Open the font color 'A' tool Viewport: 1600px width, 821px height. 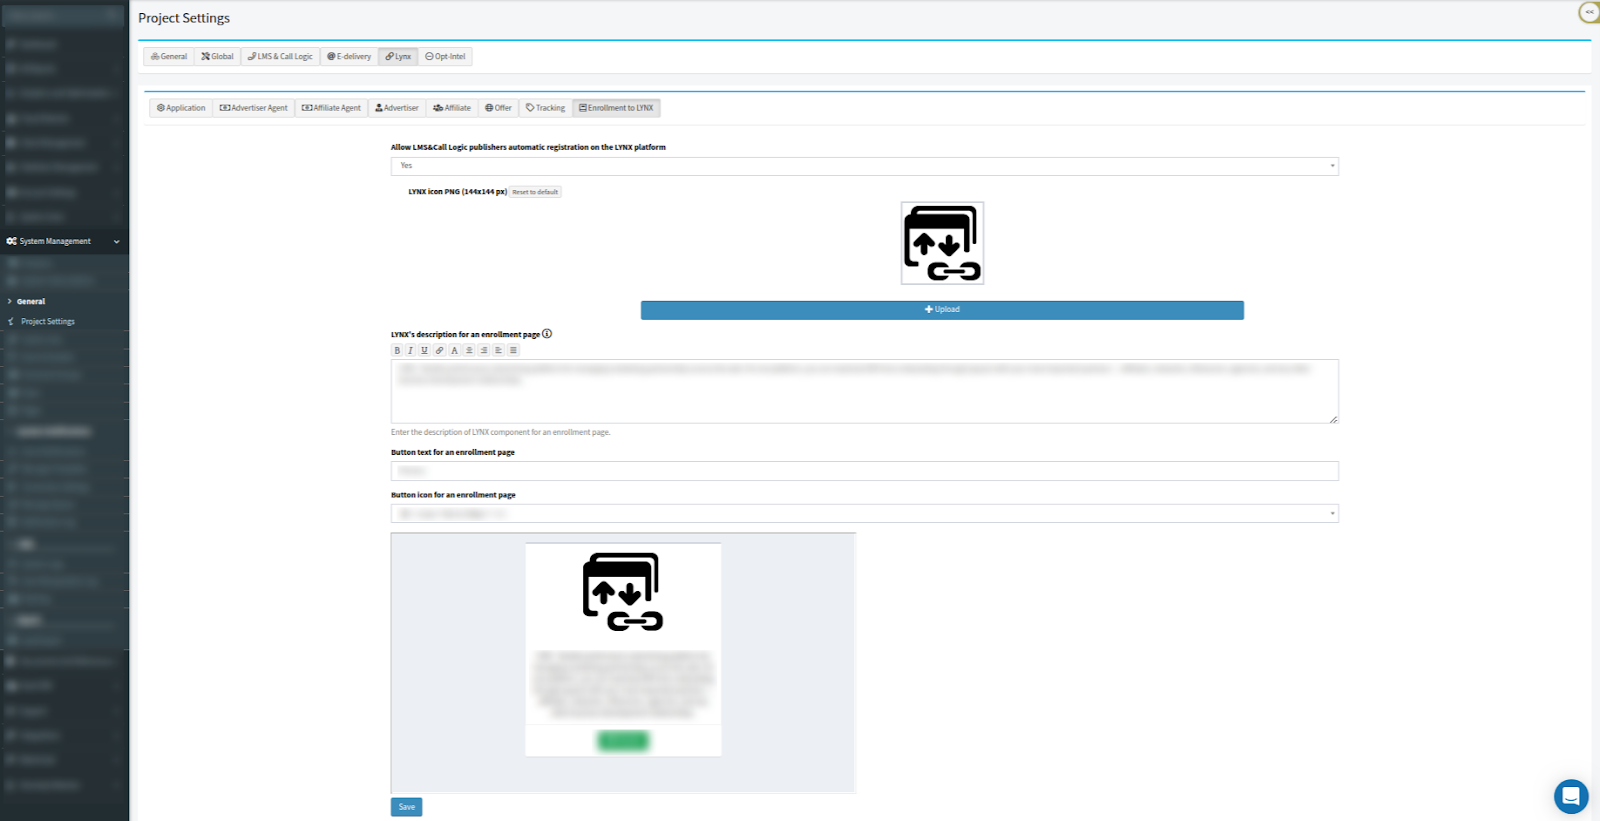pyautogui.click(x=454, y=351)
